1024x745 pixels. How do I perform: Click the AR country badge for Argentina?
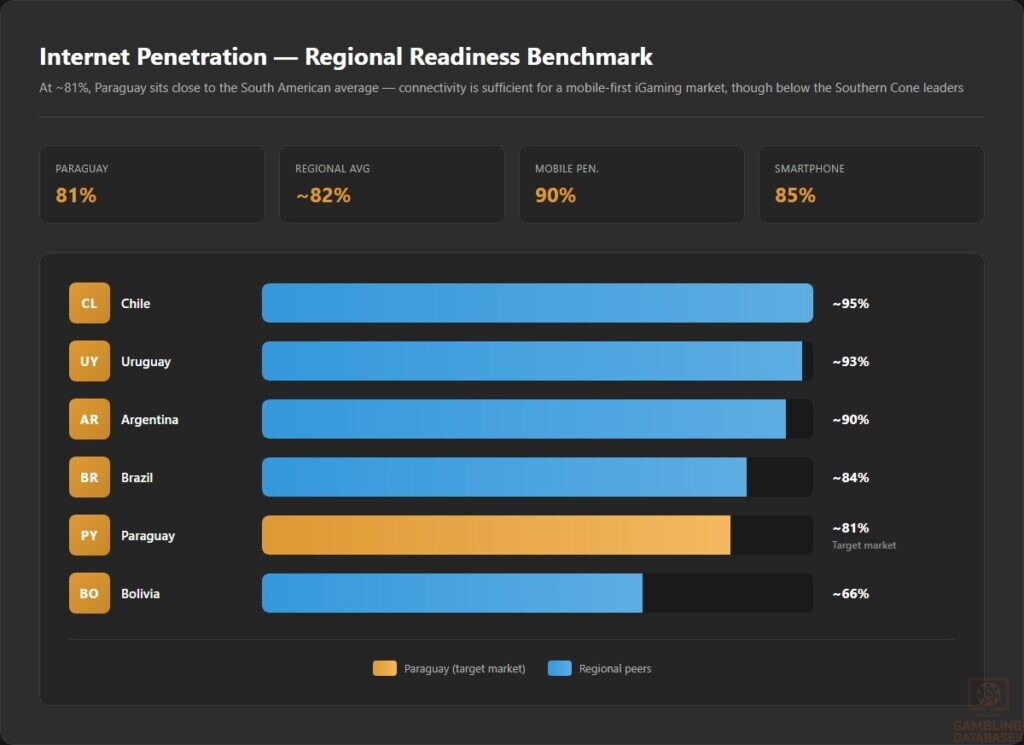coord(89,419)
